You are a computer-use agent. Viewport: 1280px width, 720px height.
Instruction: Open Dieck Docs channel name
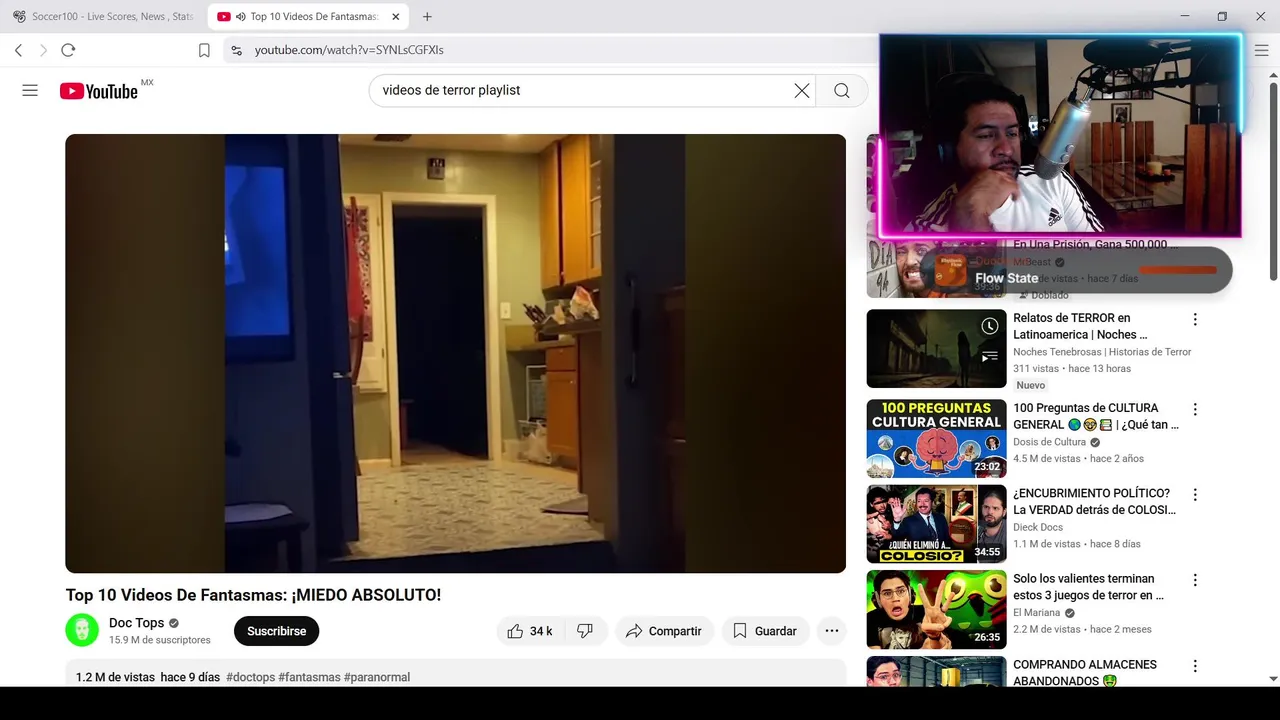pos(1038,527)
